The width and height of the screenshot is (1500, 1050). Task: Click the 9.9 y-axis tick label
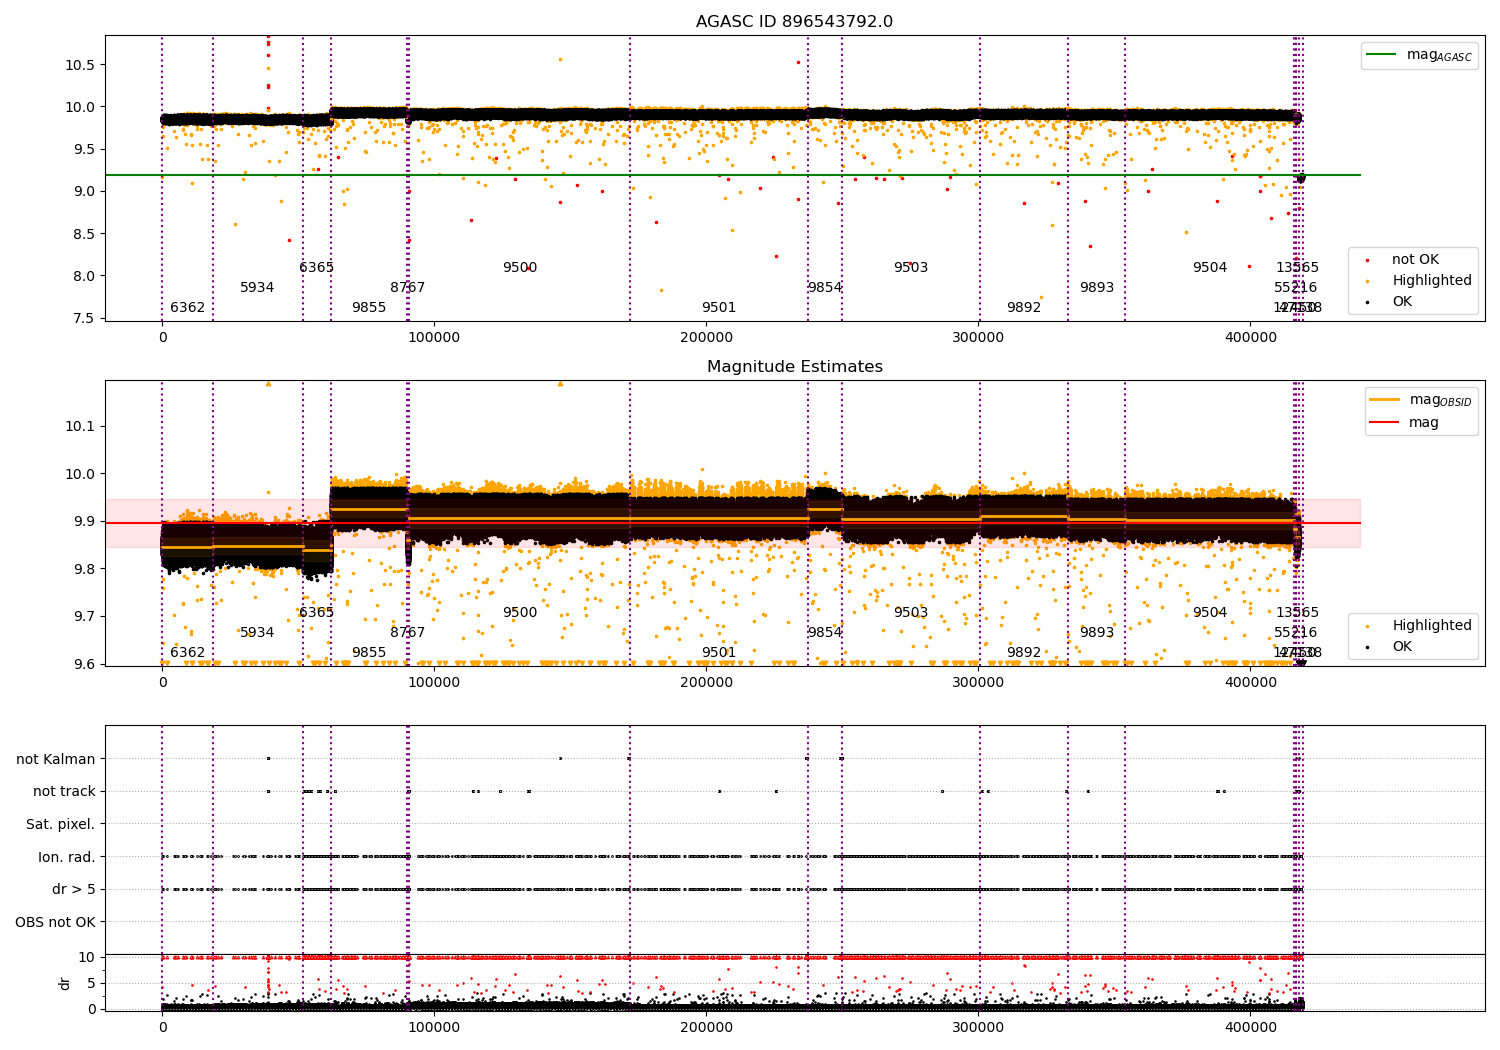pos(84,521)
